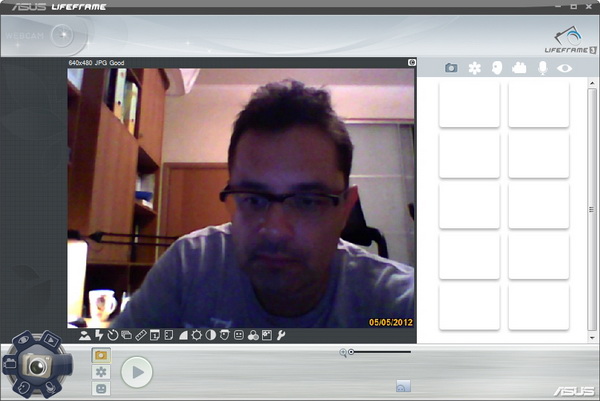Viewport: 600px width, 401px height.
Task: Open the color balance circles icon
Action: click(253, 335)
